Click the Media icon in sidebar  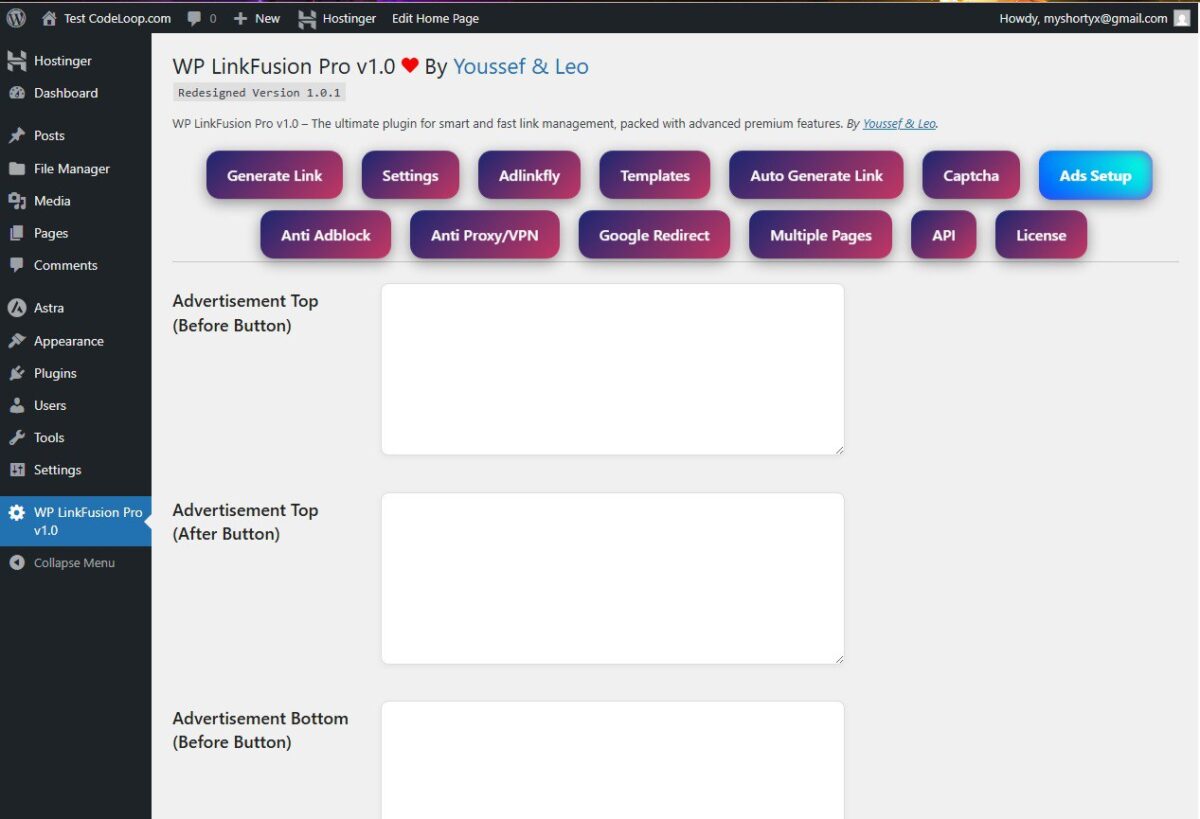coord(17,201)
